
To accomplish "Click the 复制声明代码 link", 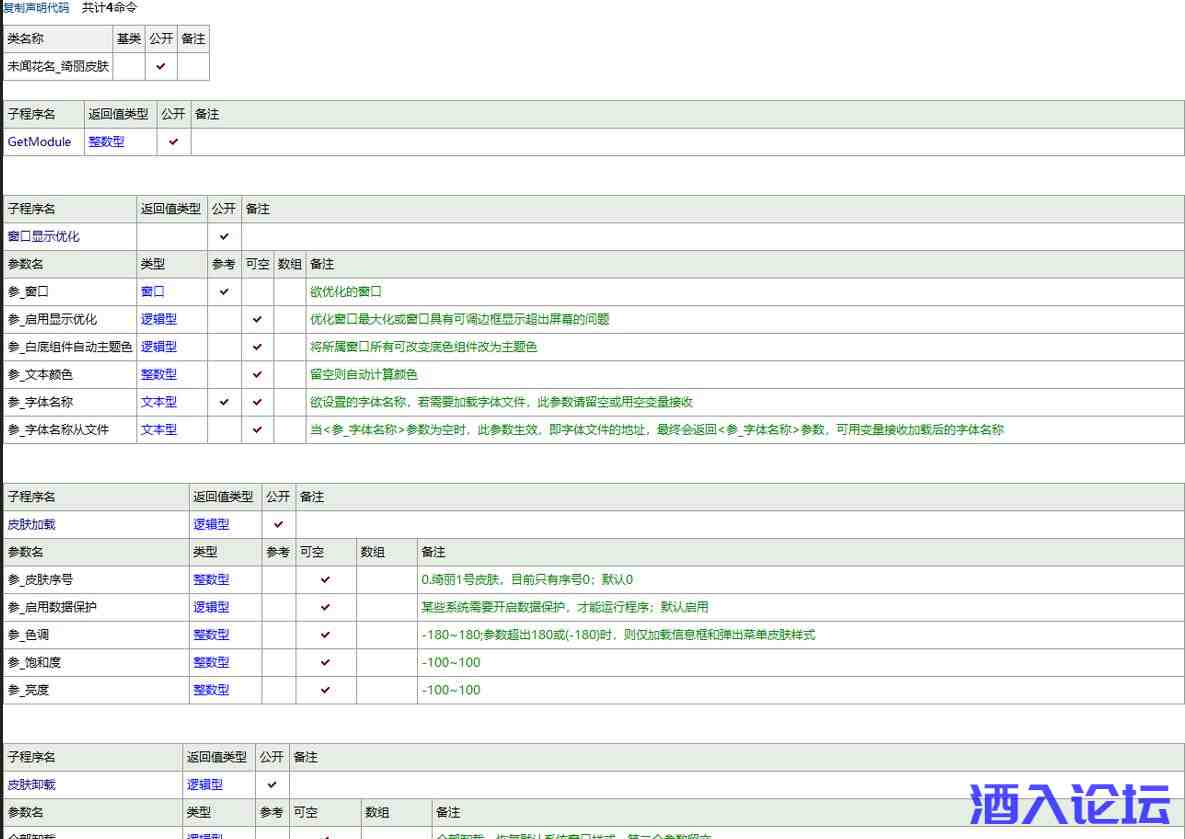I will click(x=36, y=8).
